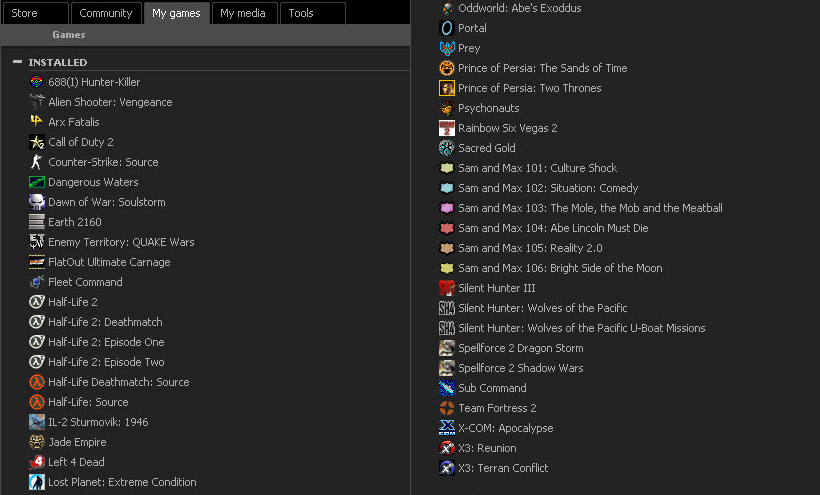The image size is (820, 495).
Task: Select the My games tab
Action: [x=176, y=13]
